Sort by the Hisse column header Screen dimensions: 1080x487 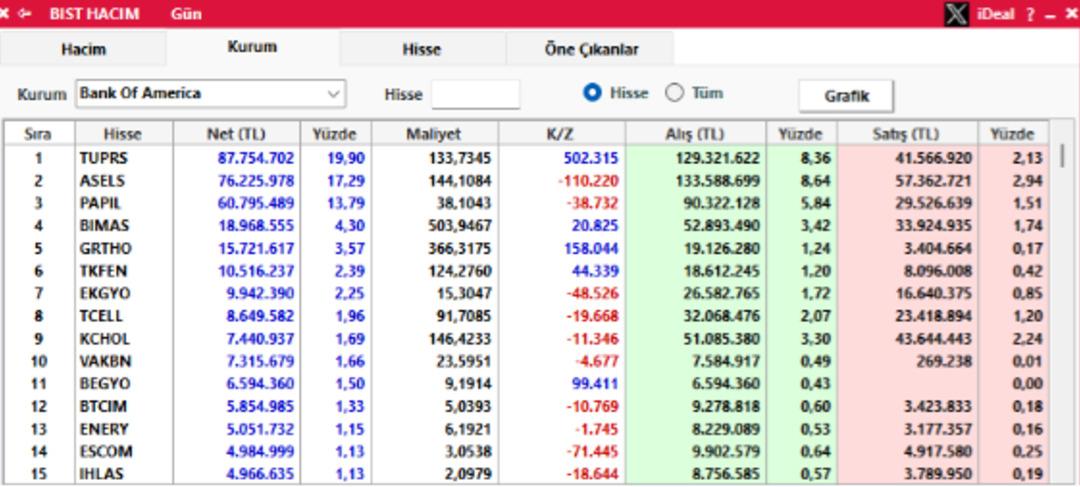[123, 134]
